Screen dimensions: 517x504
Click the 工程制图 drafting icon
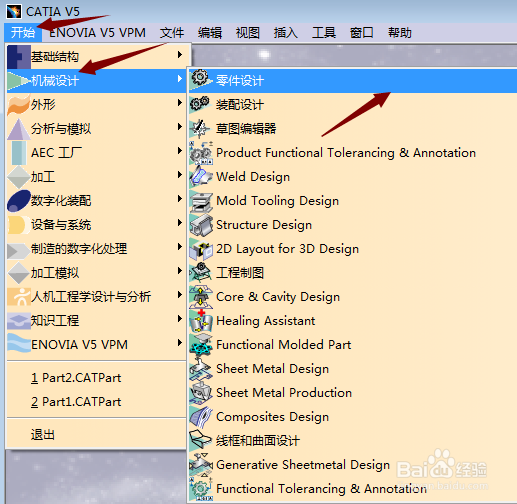(201, 273)
